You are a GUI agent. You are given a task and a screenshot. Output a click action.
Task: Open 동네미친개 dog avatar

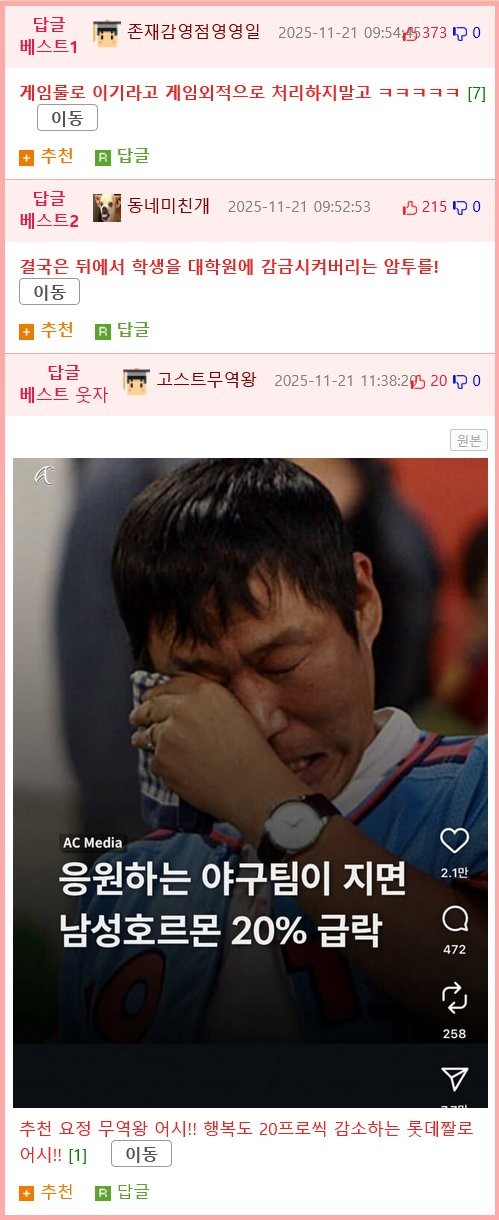tap(106, 208)
